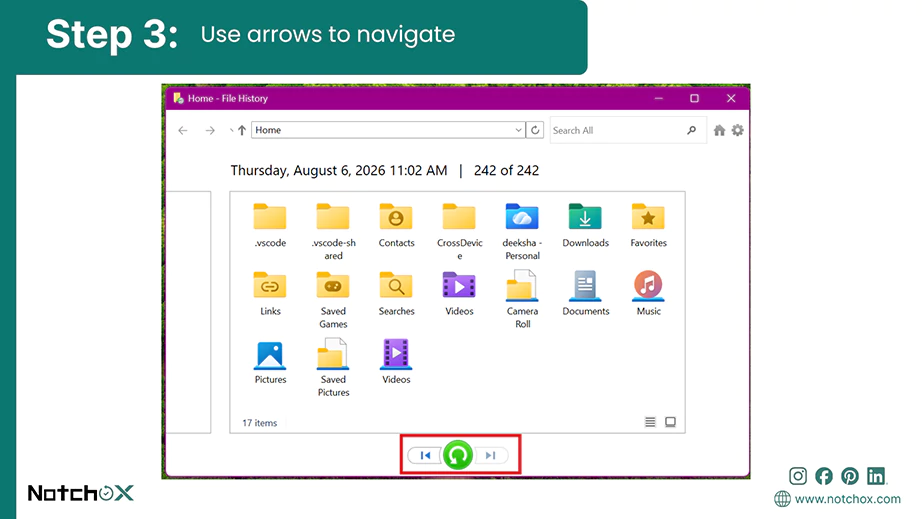This screenshot has width=922, height=519.
Task: Click the green Restore button
Action: [457, 455]
